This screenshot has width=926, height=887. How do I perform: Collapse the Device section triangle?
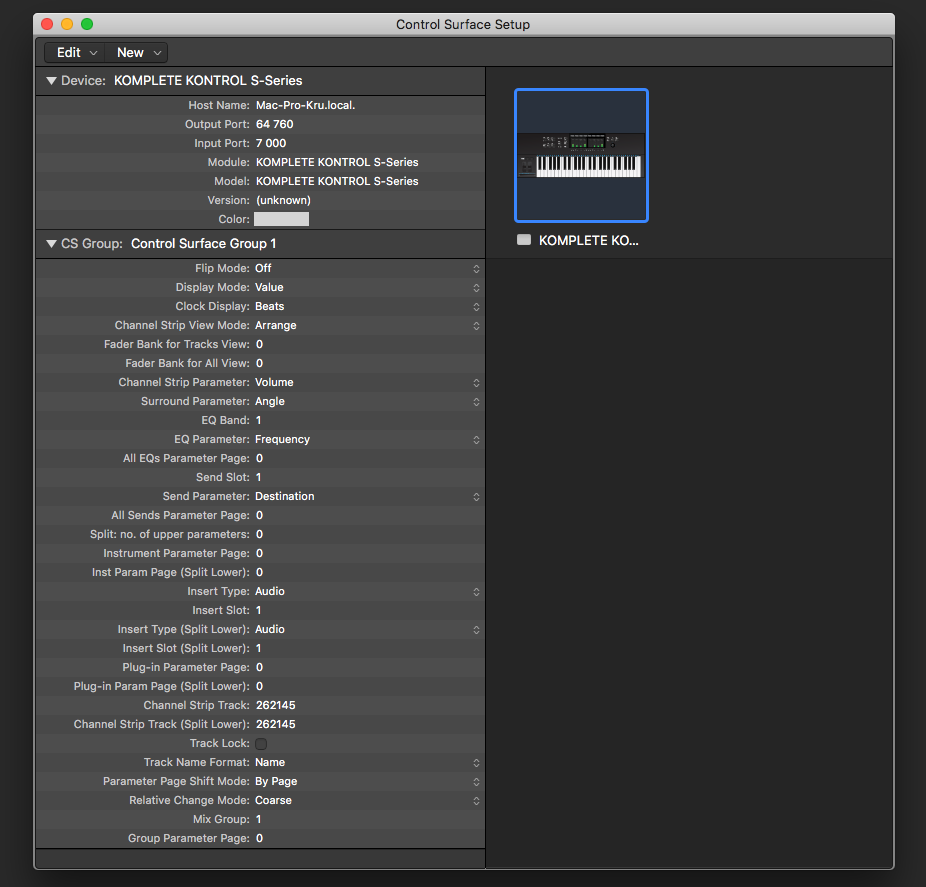[x=51, y=80]
